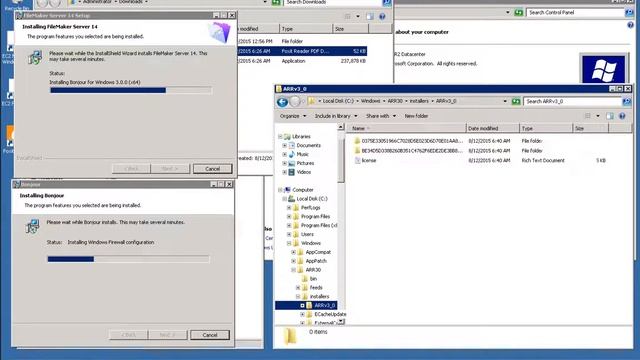640x360 pixels.
Task: Expand the AppCompat folder node
Action: click(293, 252)
